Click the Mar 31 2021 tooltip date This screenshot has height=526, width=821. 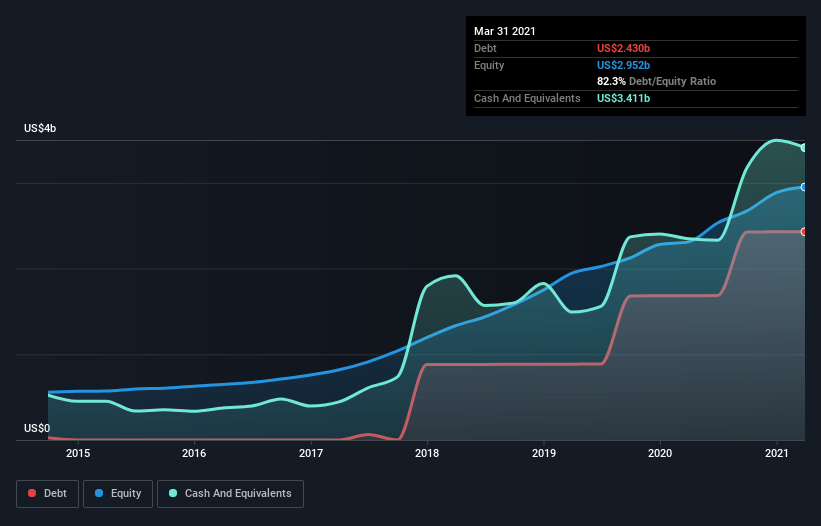click(505, 31)
